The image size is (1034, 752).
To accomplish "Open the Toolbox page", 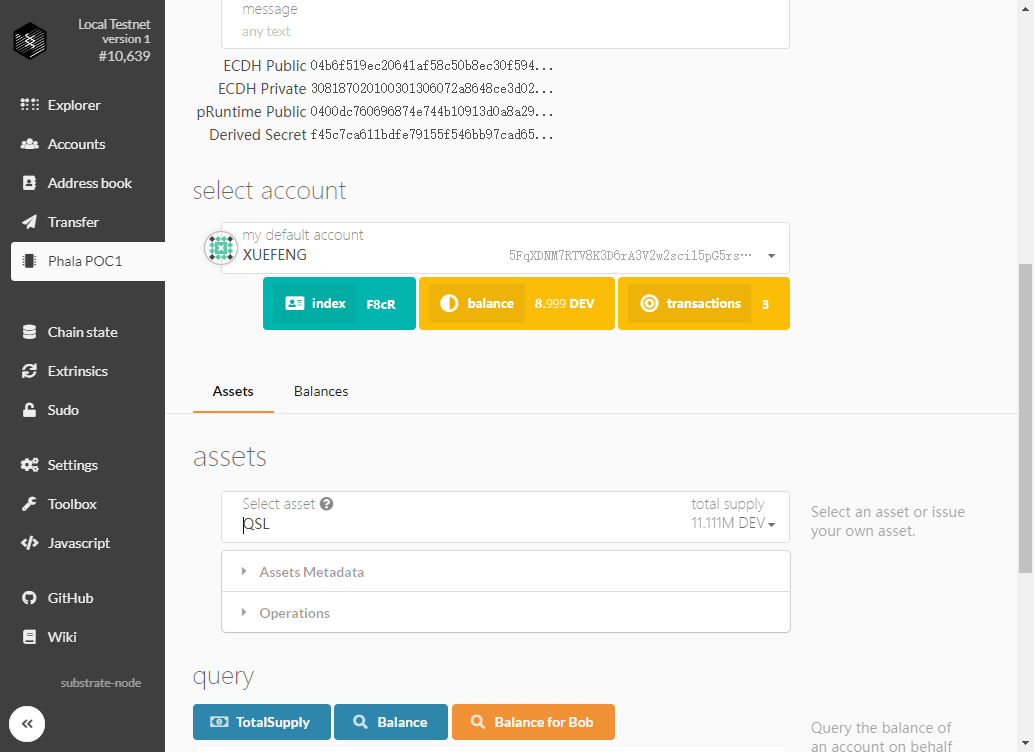I will click(72, 504).
